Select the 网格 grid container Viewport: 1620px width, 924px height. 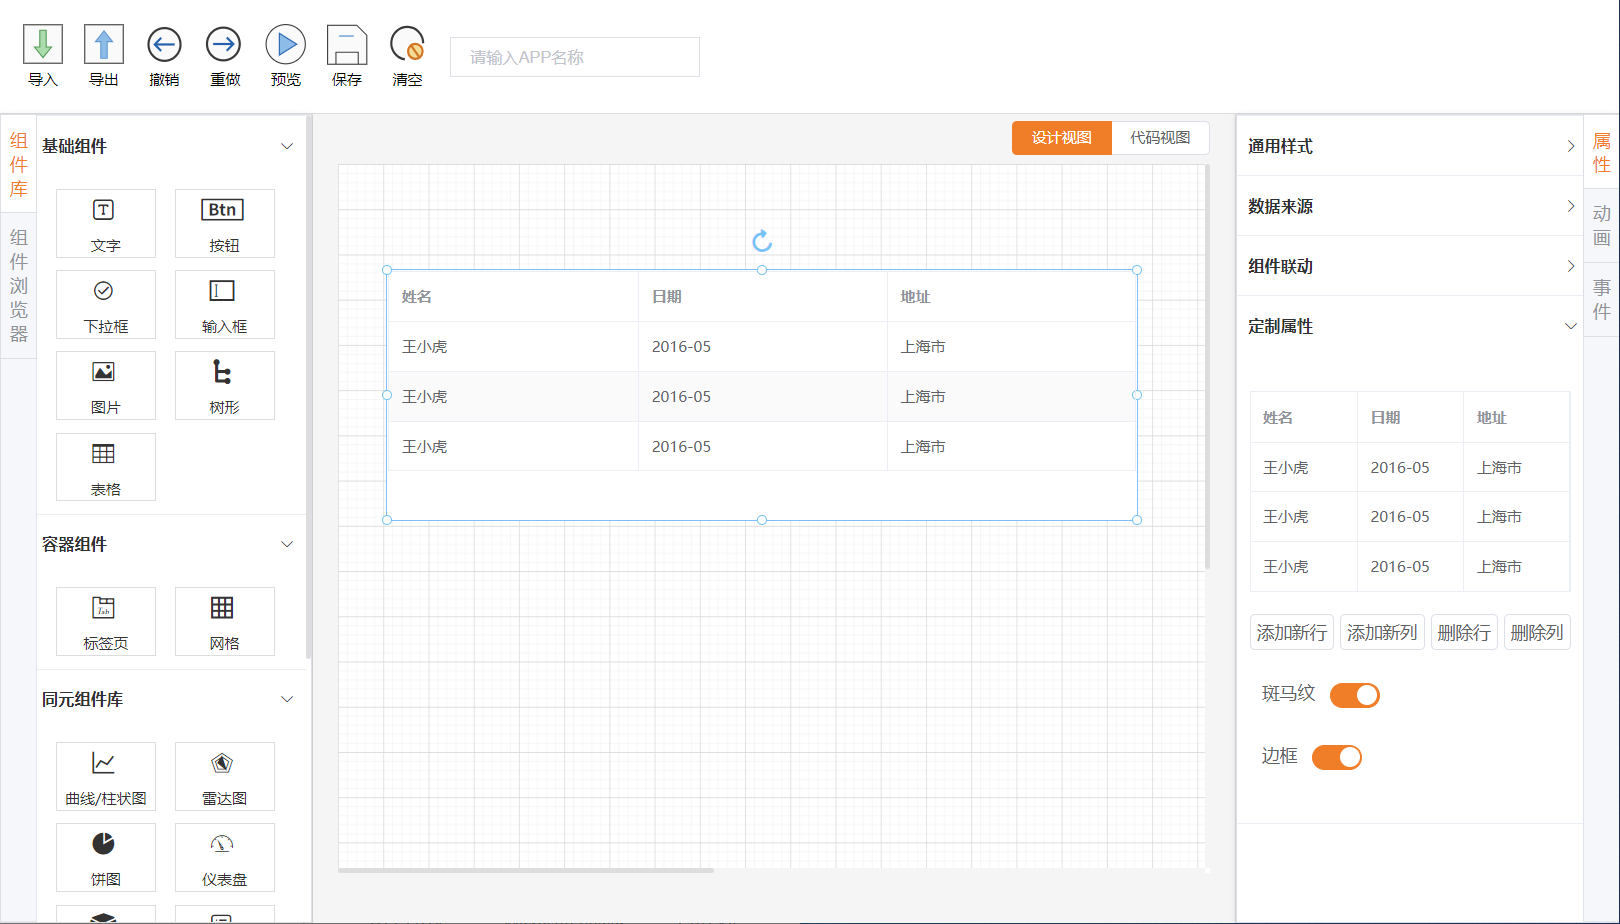click(224, 622)
